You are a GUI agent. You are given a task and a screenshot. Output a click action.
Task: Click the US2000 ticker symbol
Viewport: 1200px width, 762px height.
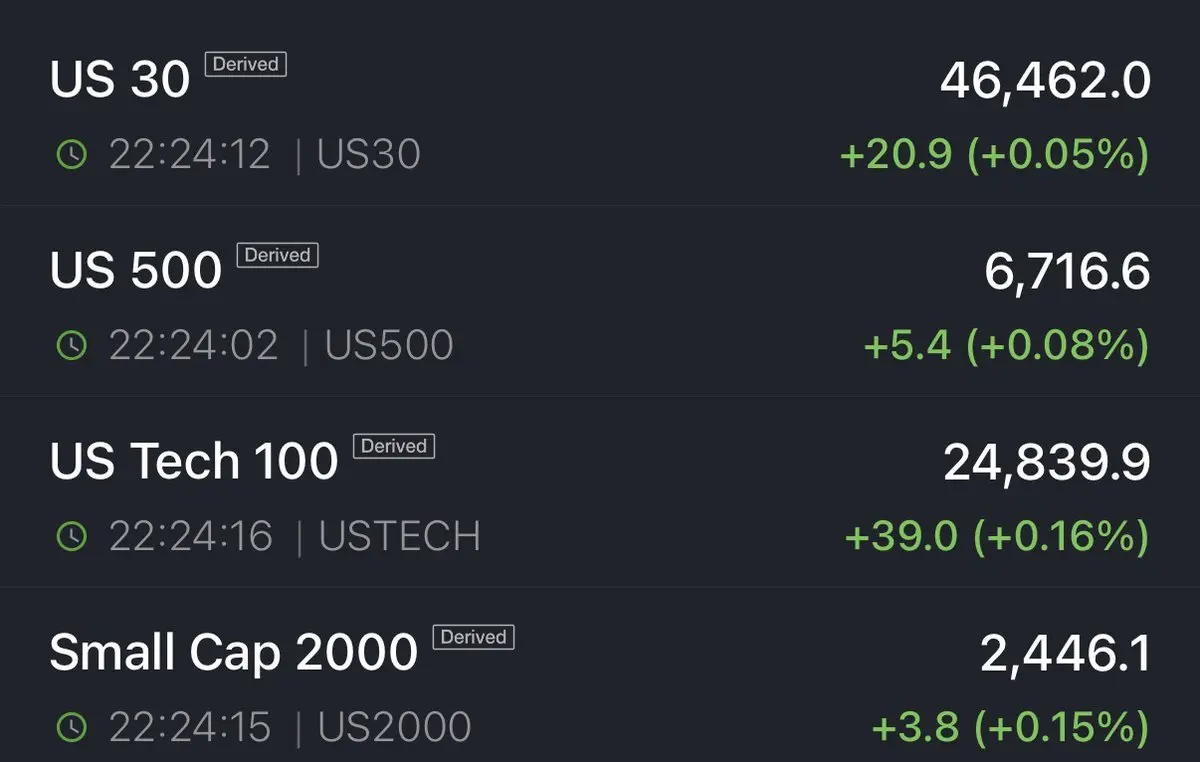pos(394,727)
